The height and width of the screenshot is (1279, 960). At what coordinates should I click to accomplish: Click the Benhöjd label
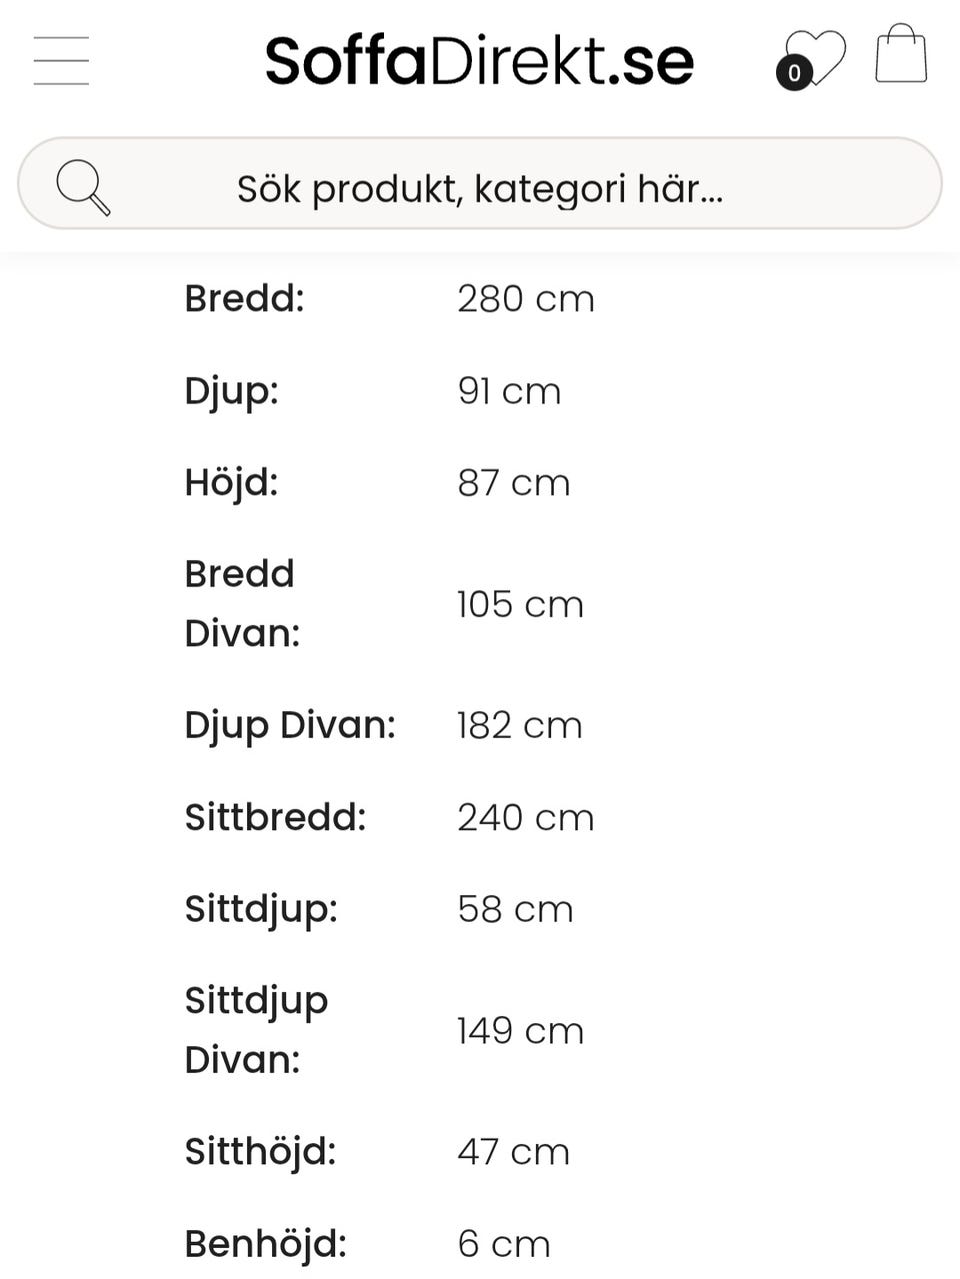click(265, 1244)
